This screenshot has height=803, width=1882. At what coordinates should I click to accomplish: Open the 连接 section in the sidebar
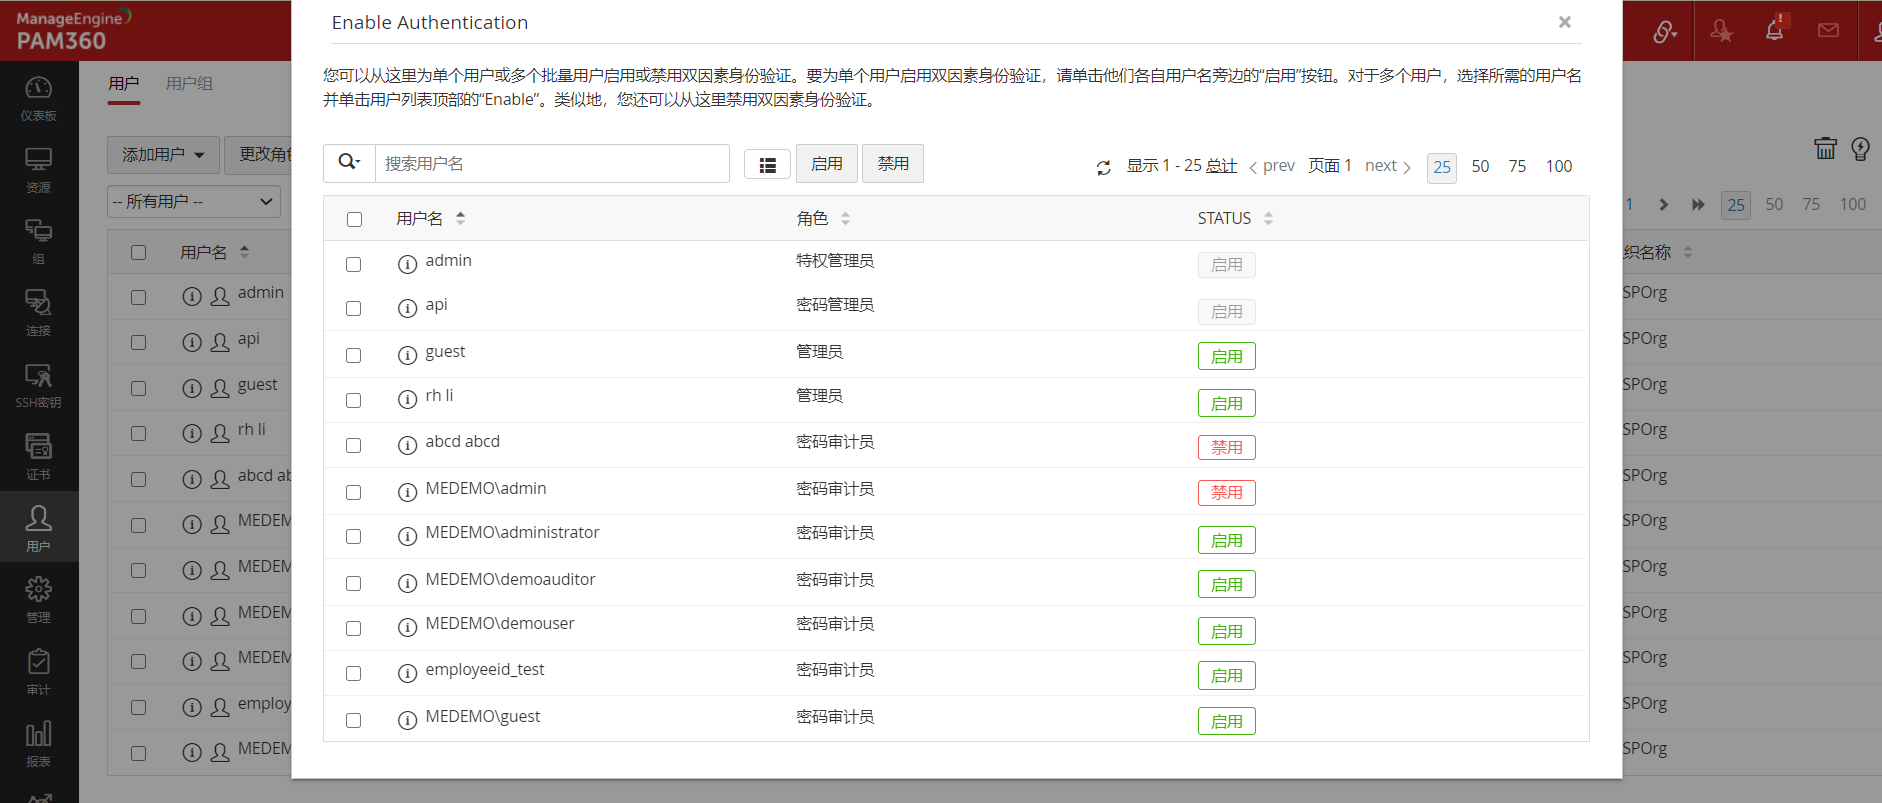(38, 313)
